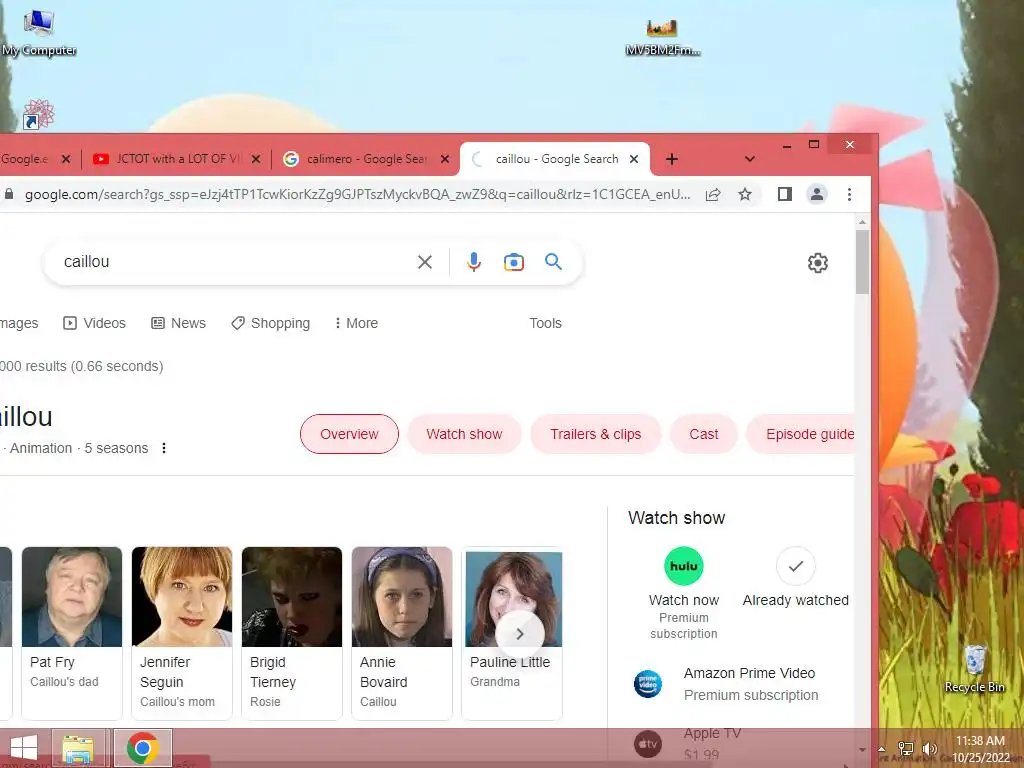The image size is (1024, 768).
Task: Open more options beside 5 seasons
Action: point(164,448)
